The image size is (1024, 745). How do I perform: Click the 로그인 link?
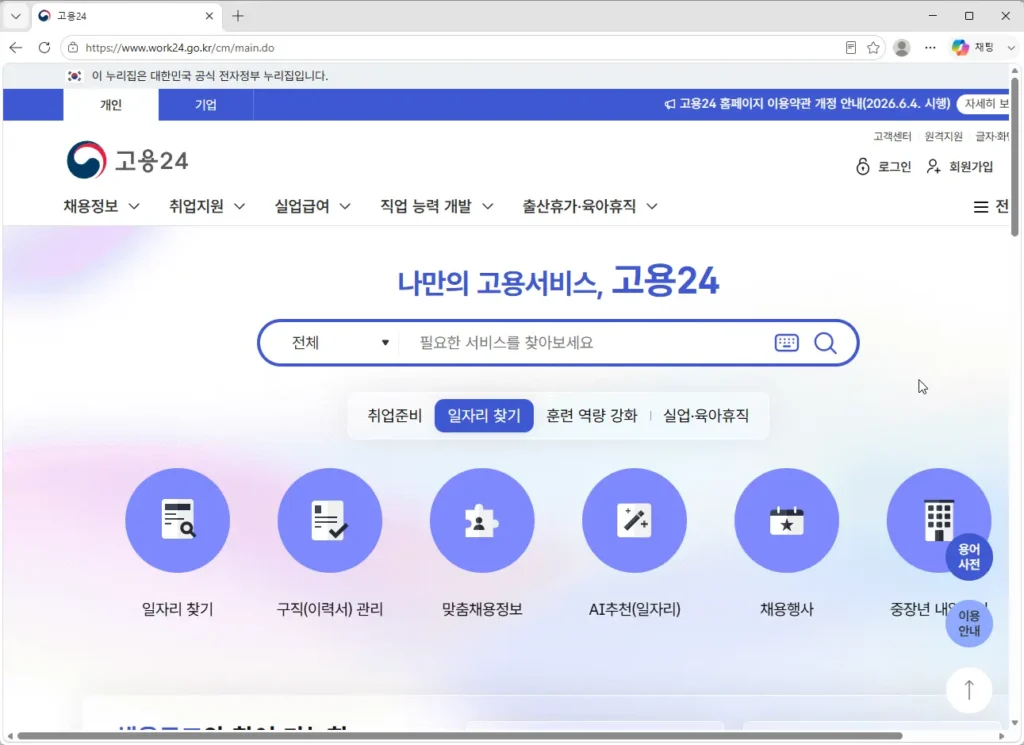point(884,166)
